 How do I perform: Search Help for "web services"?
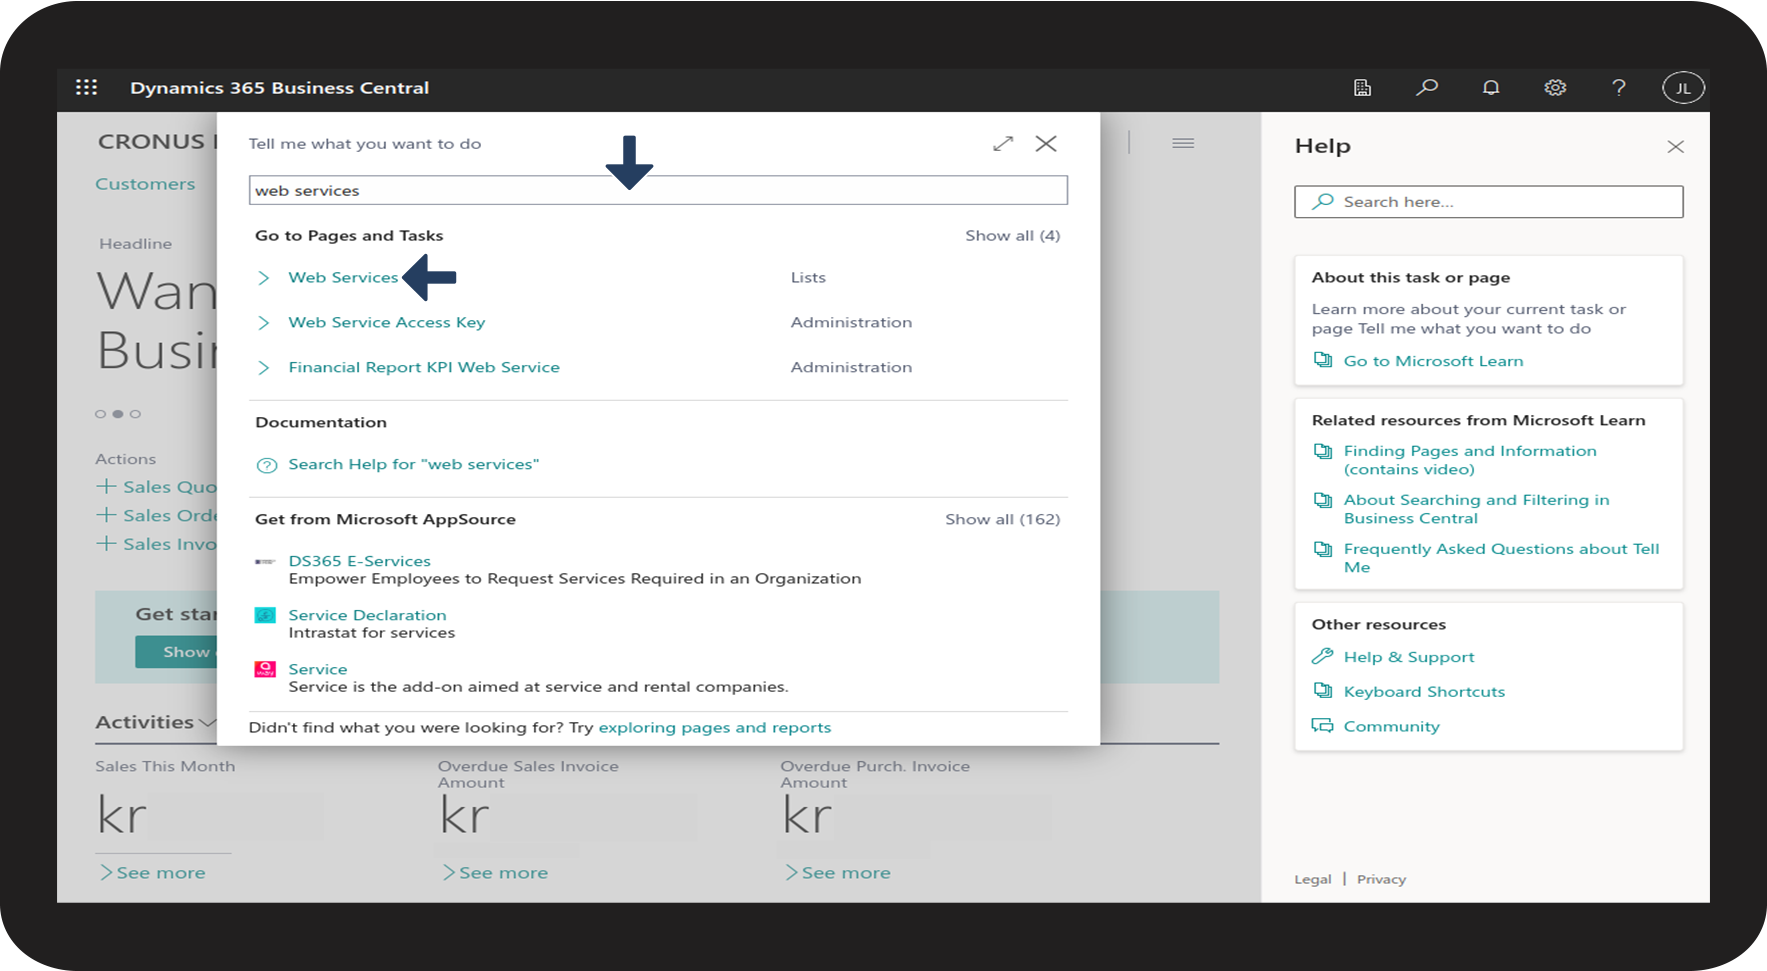click(x=414, y=464)
